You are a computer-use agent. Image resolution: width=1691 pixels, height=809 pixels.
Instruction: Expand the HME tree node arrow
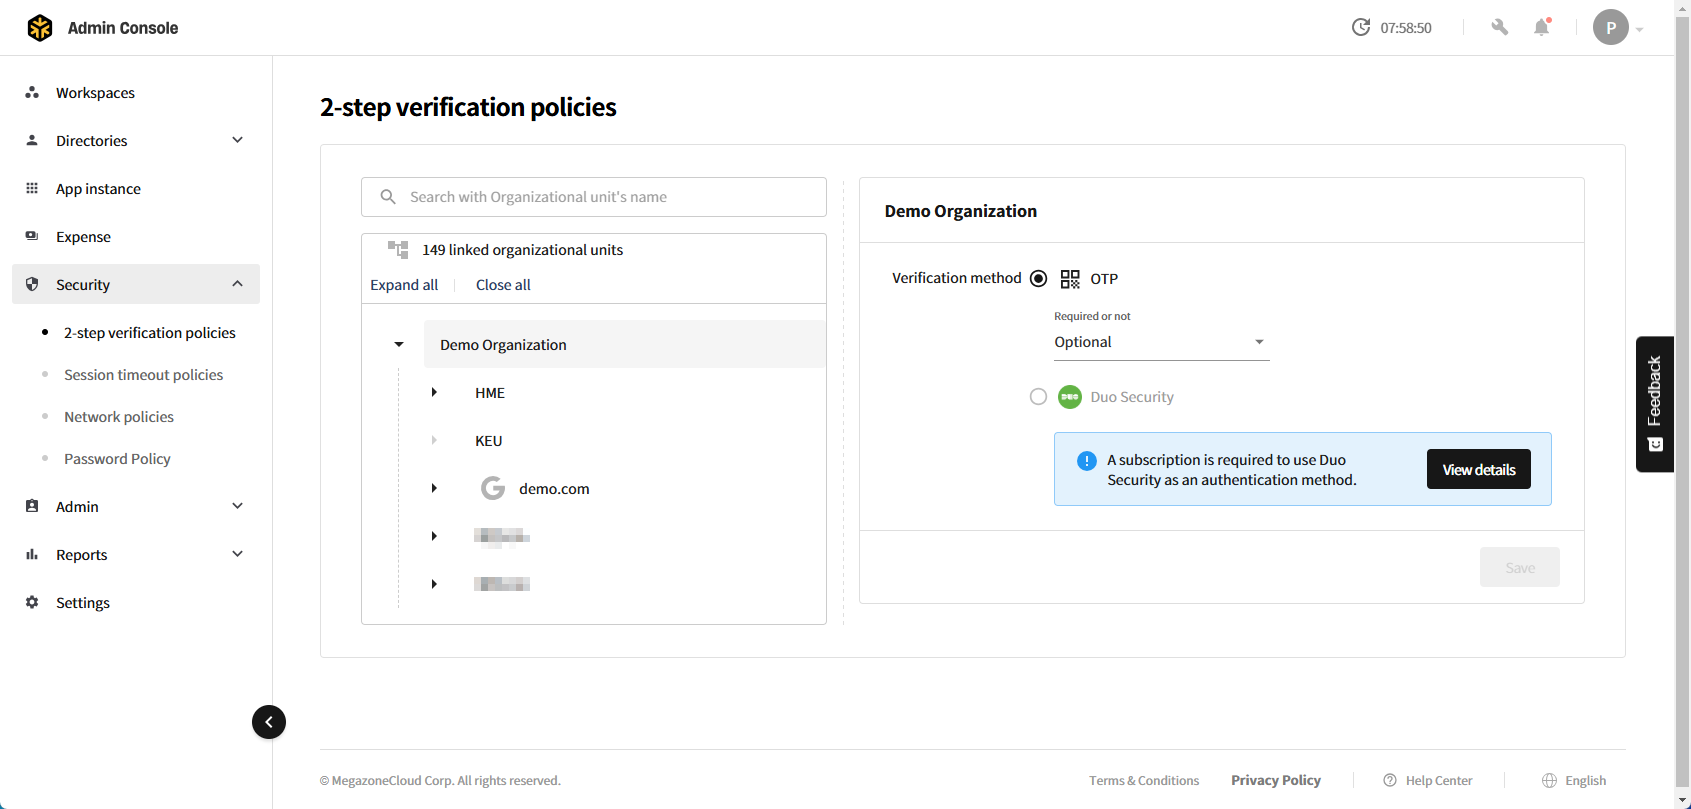coord(434,392)
